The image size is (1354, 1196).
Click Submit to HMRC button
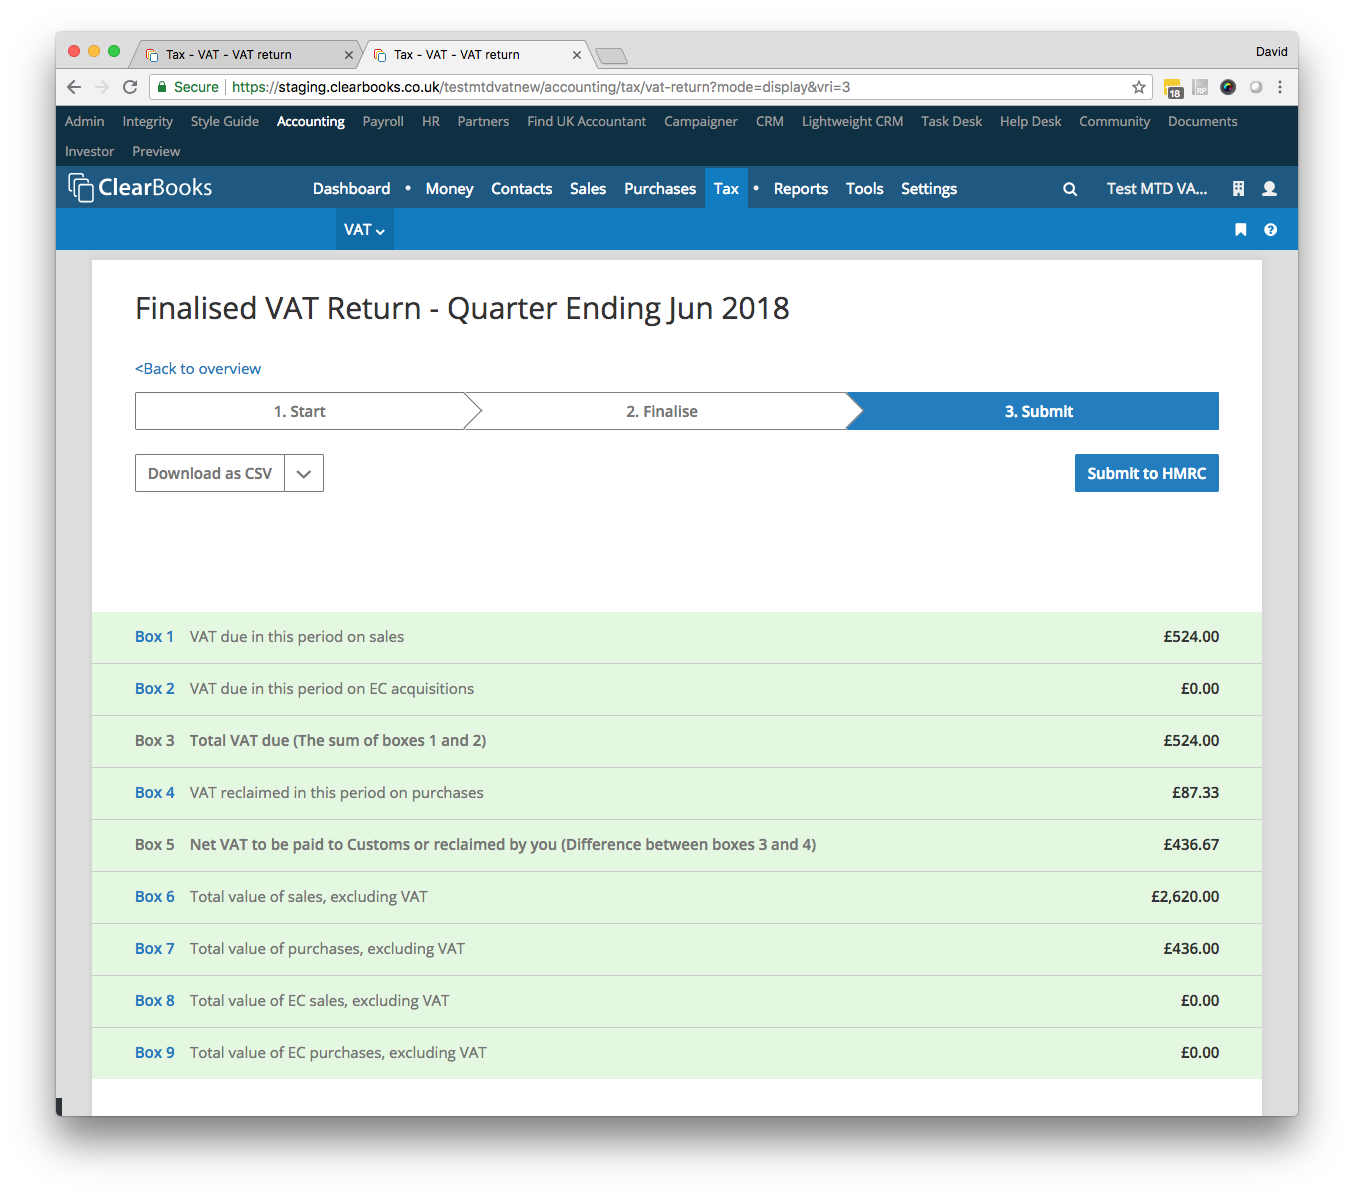point(1147,473)
